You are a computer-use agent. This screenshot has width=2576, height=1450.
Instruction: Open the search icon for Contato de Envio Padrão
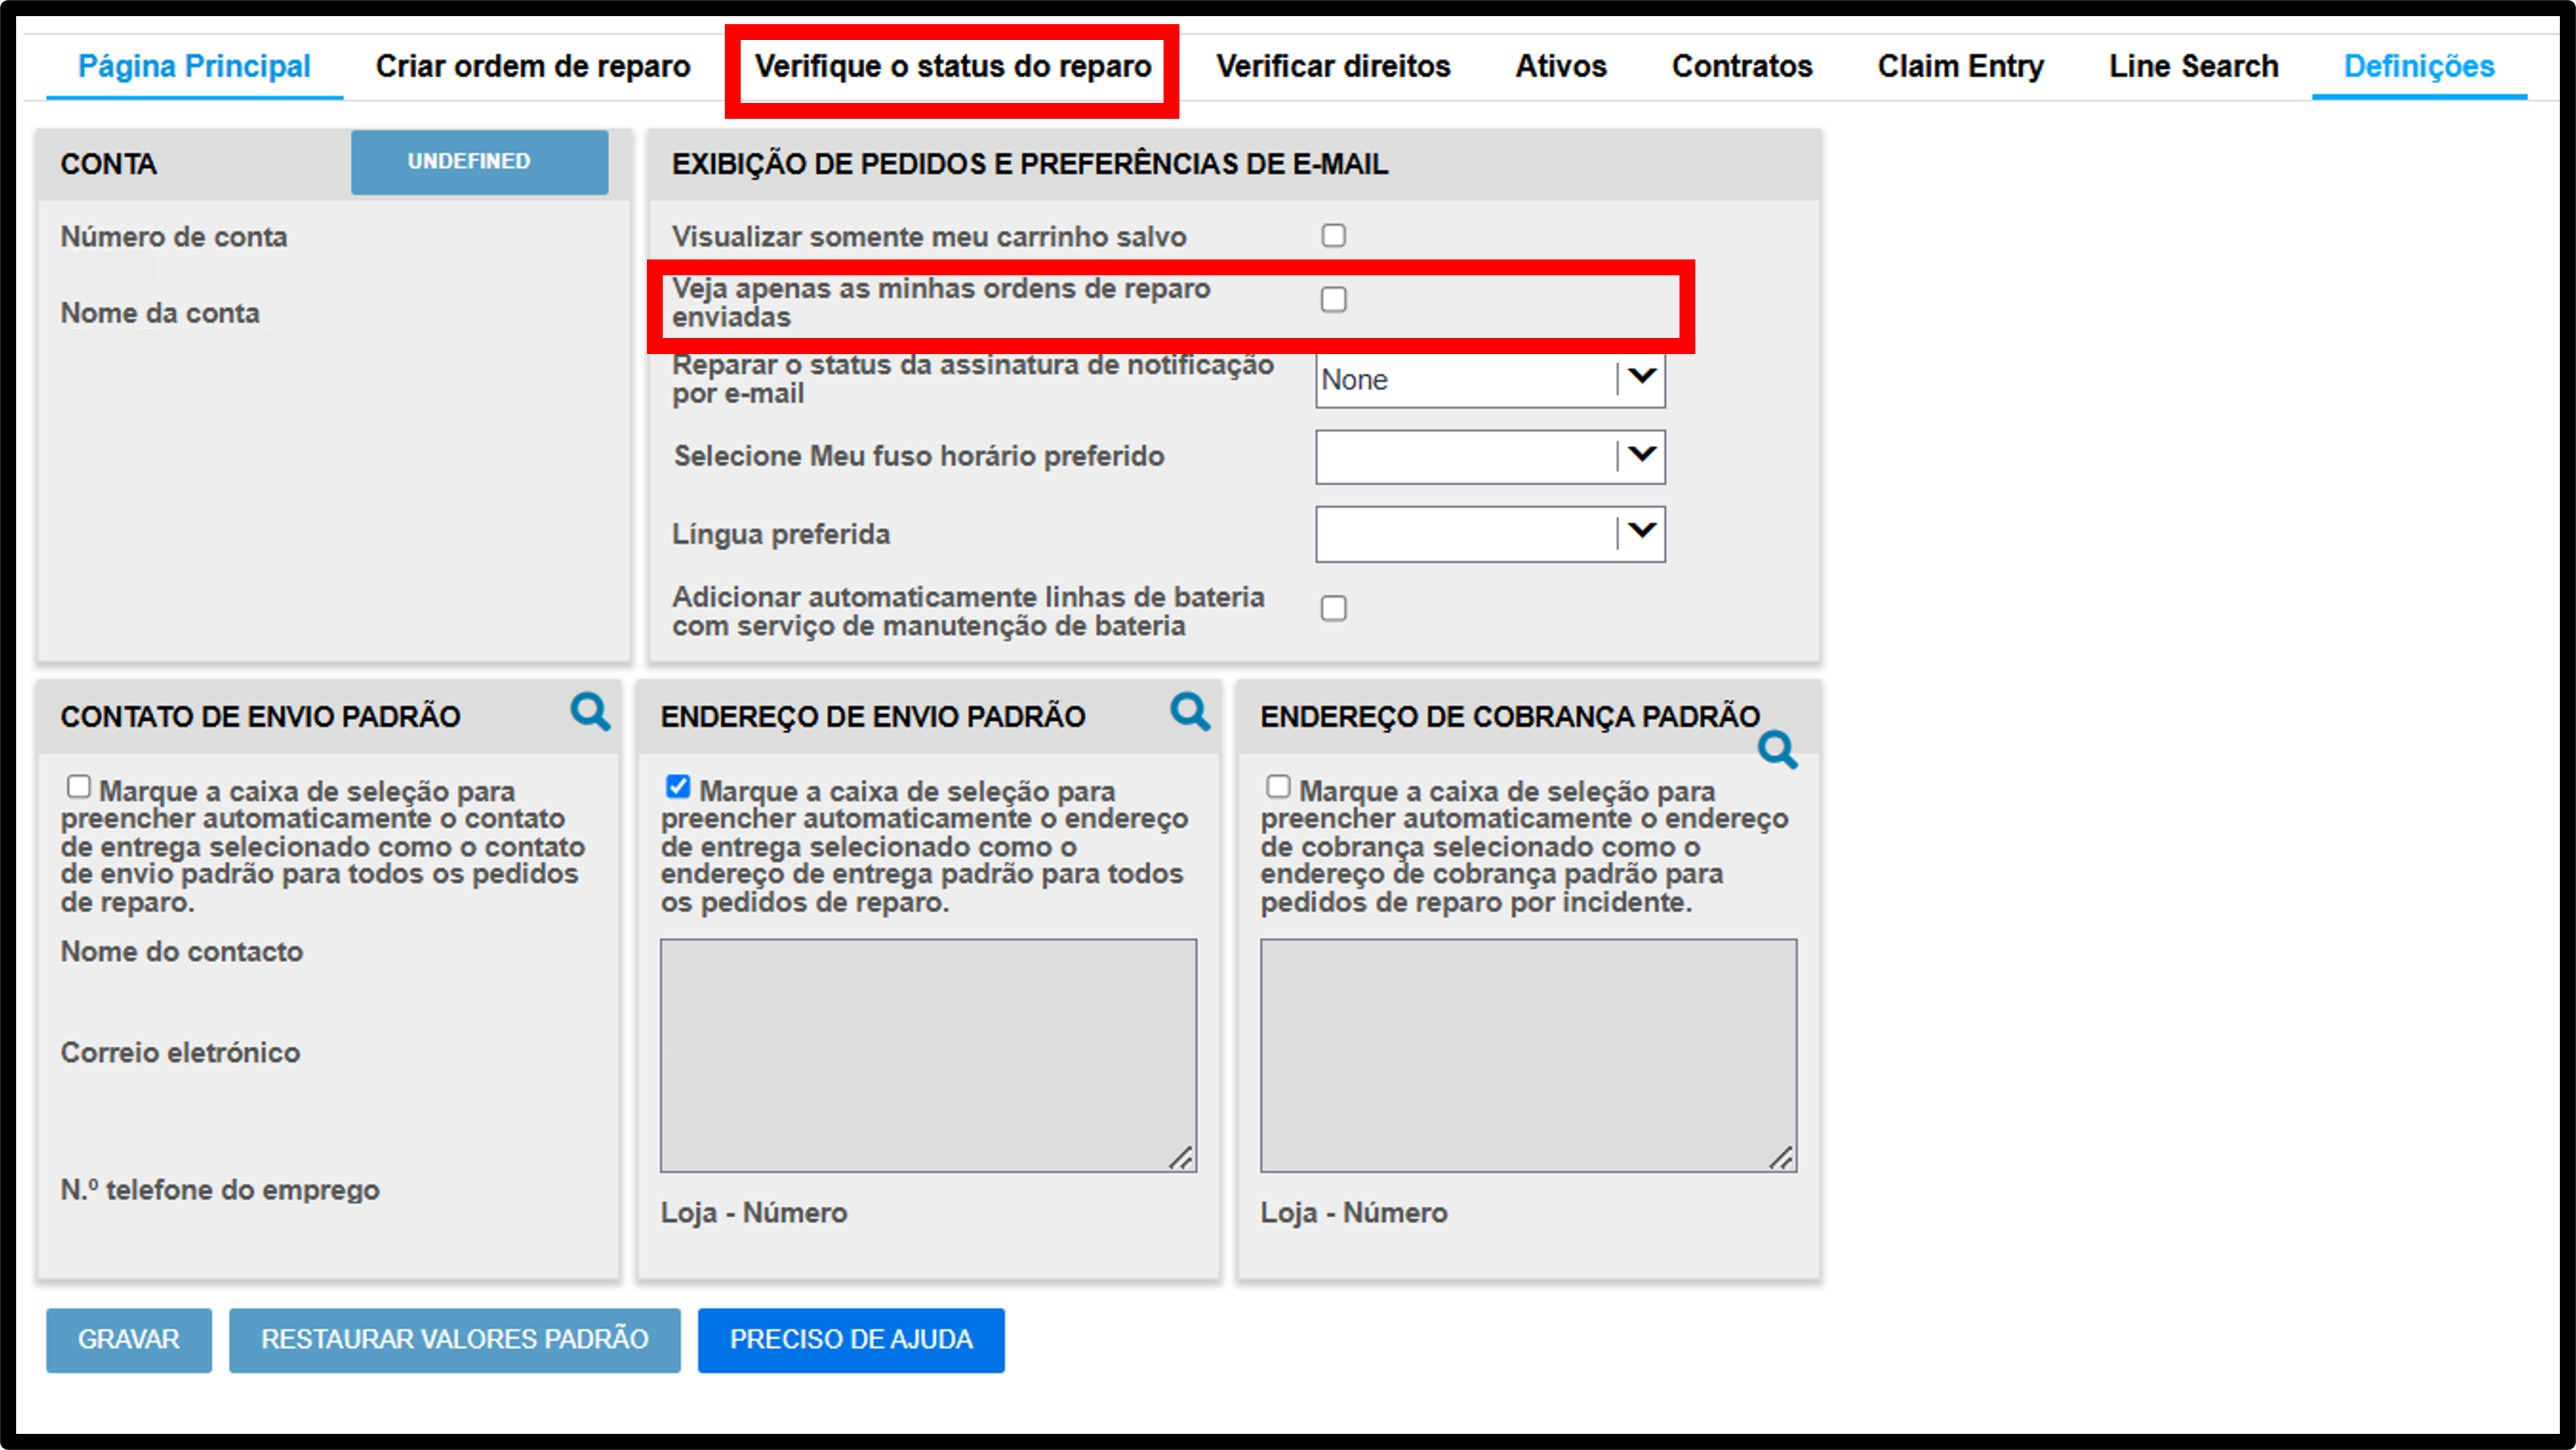pyautogui.click(x=590, y=712)
